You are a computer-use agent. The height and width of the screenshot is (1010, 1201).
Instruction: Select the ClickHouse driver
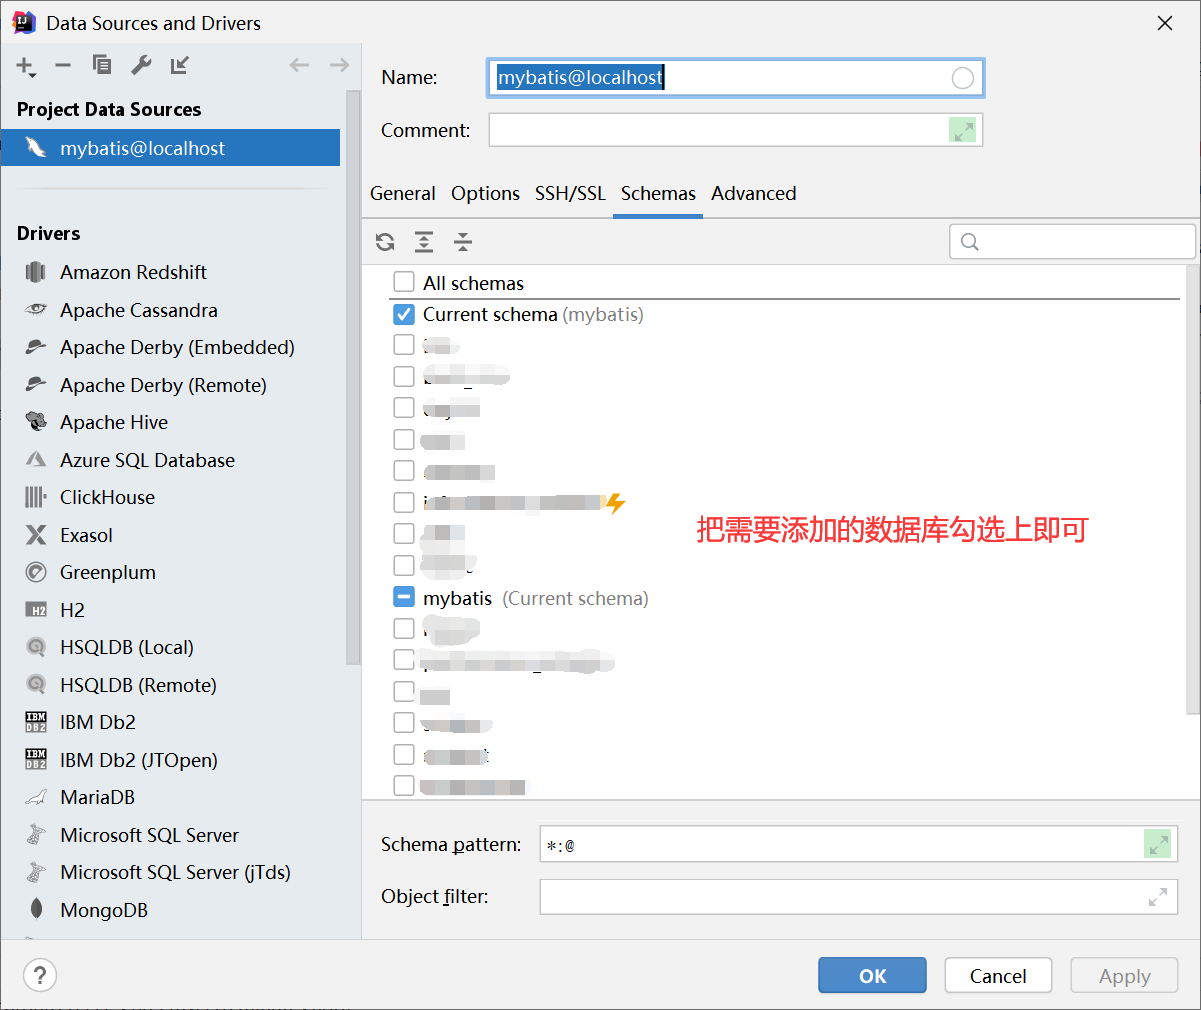(x=107, y=497)
